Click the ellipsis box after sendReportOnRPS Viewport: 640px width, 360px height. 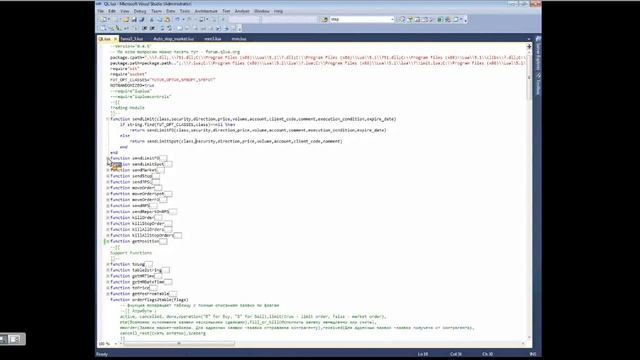[173, 212]
